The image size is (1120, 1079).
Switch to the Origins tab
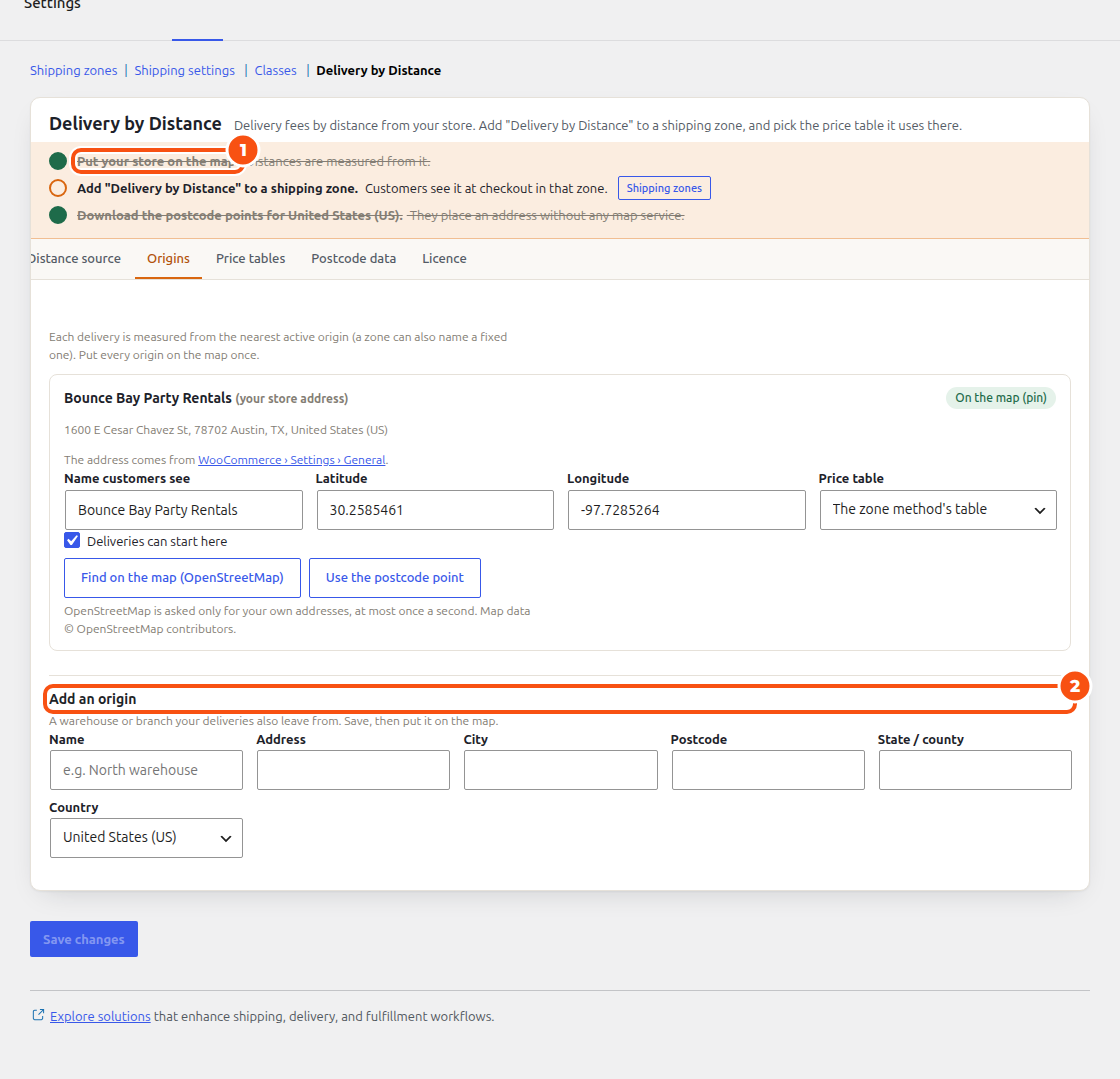[x=169, y=259]
